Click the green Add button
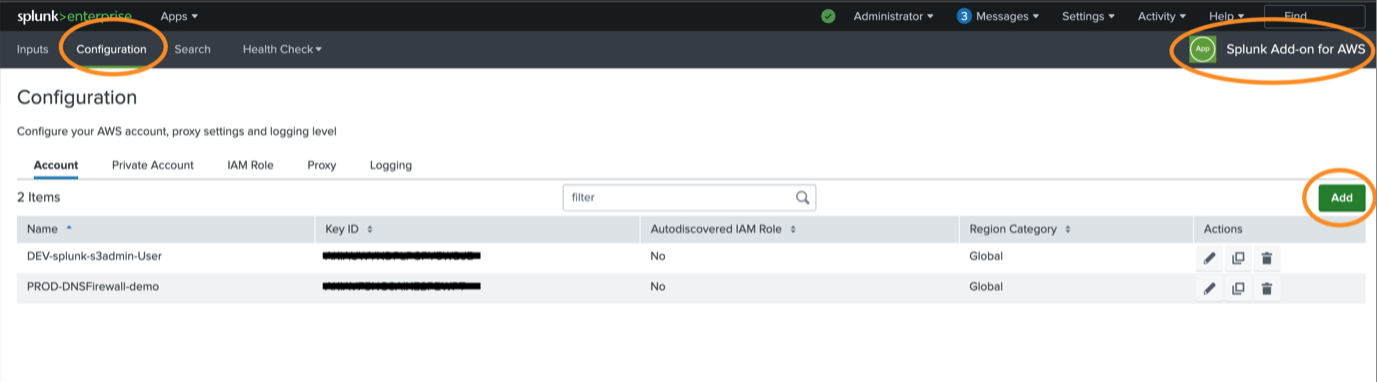The height and width of the screenshot is (382, 1377). [x=1341, y=198]
